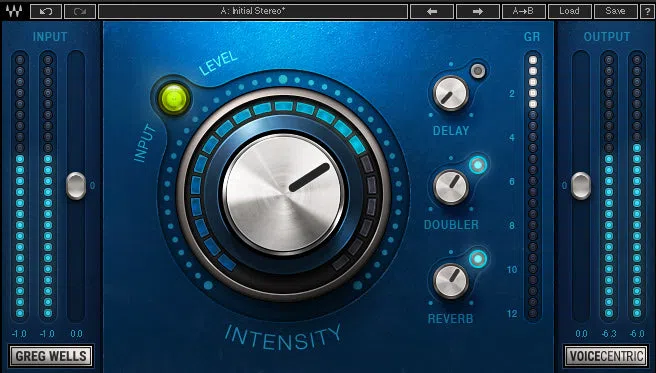
Task: Enable the Delay on/off toggle
Action: pyautogui.click(x=478, y=71)
